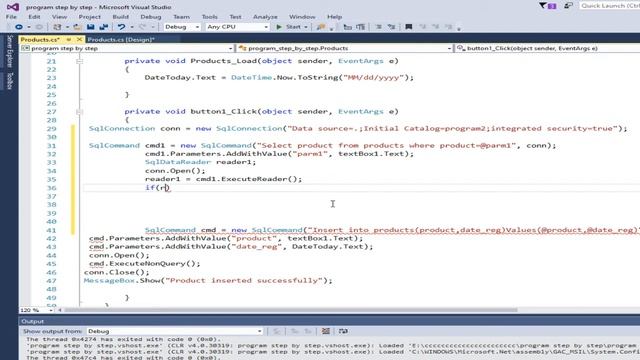Click the Clear Bookmarks toolbar icon

tap(449, 27)
